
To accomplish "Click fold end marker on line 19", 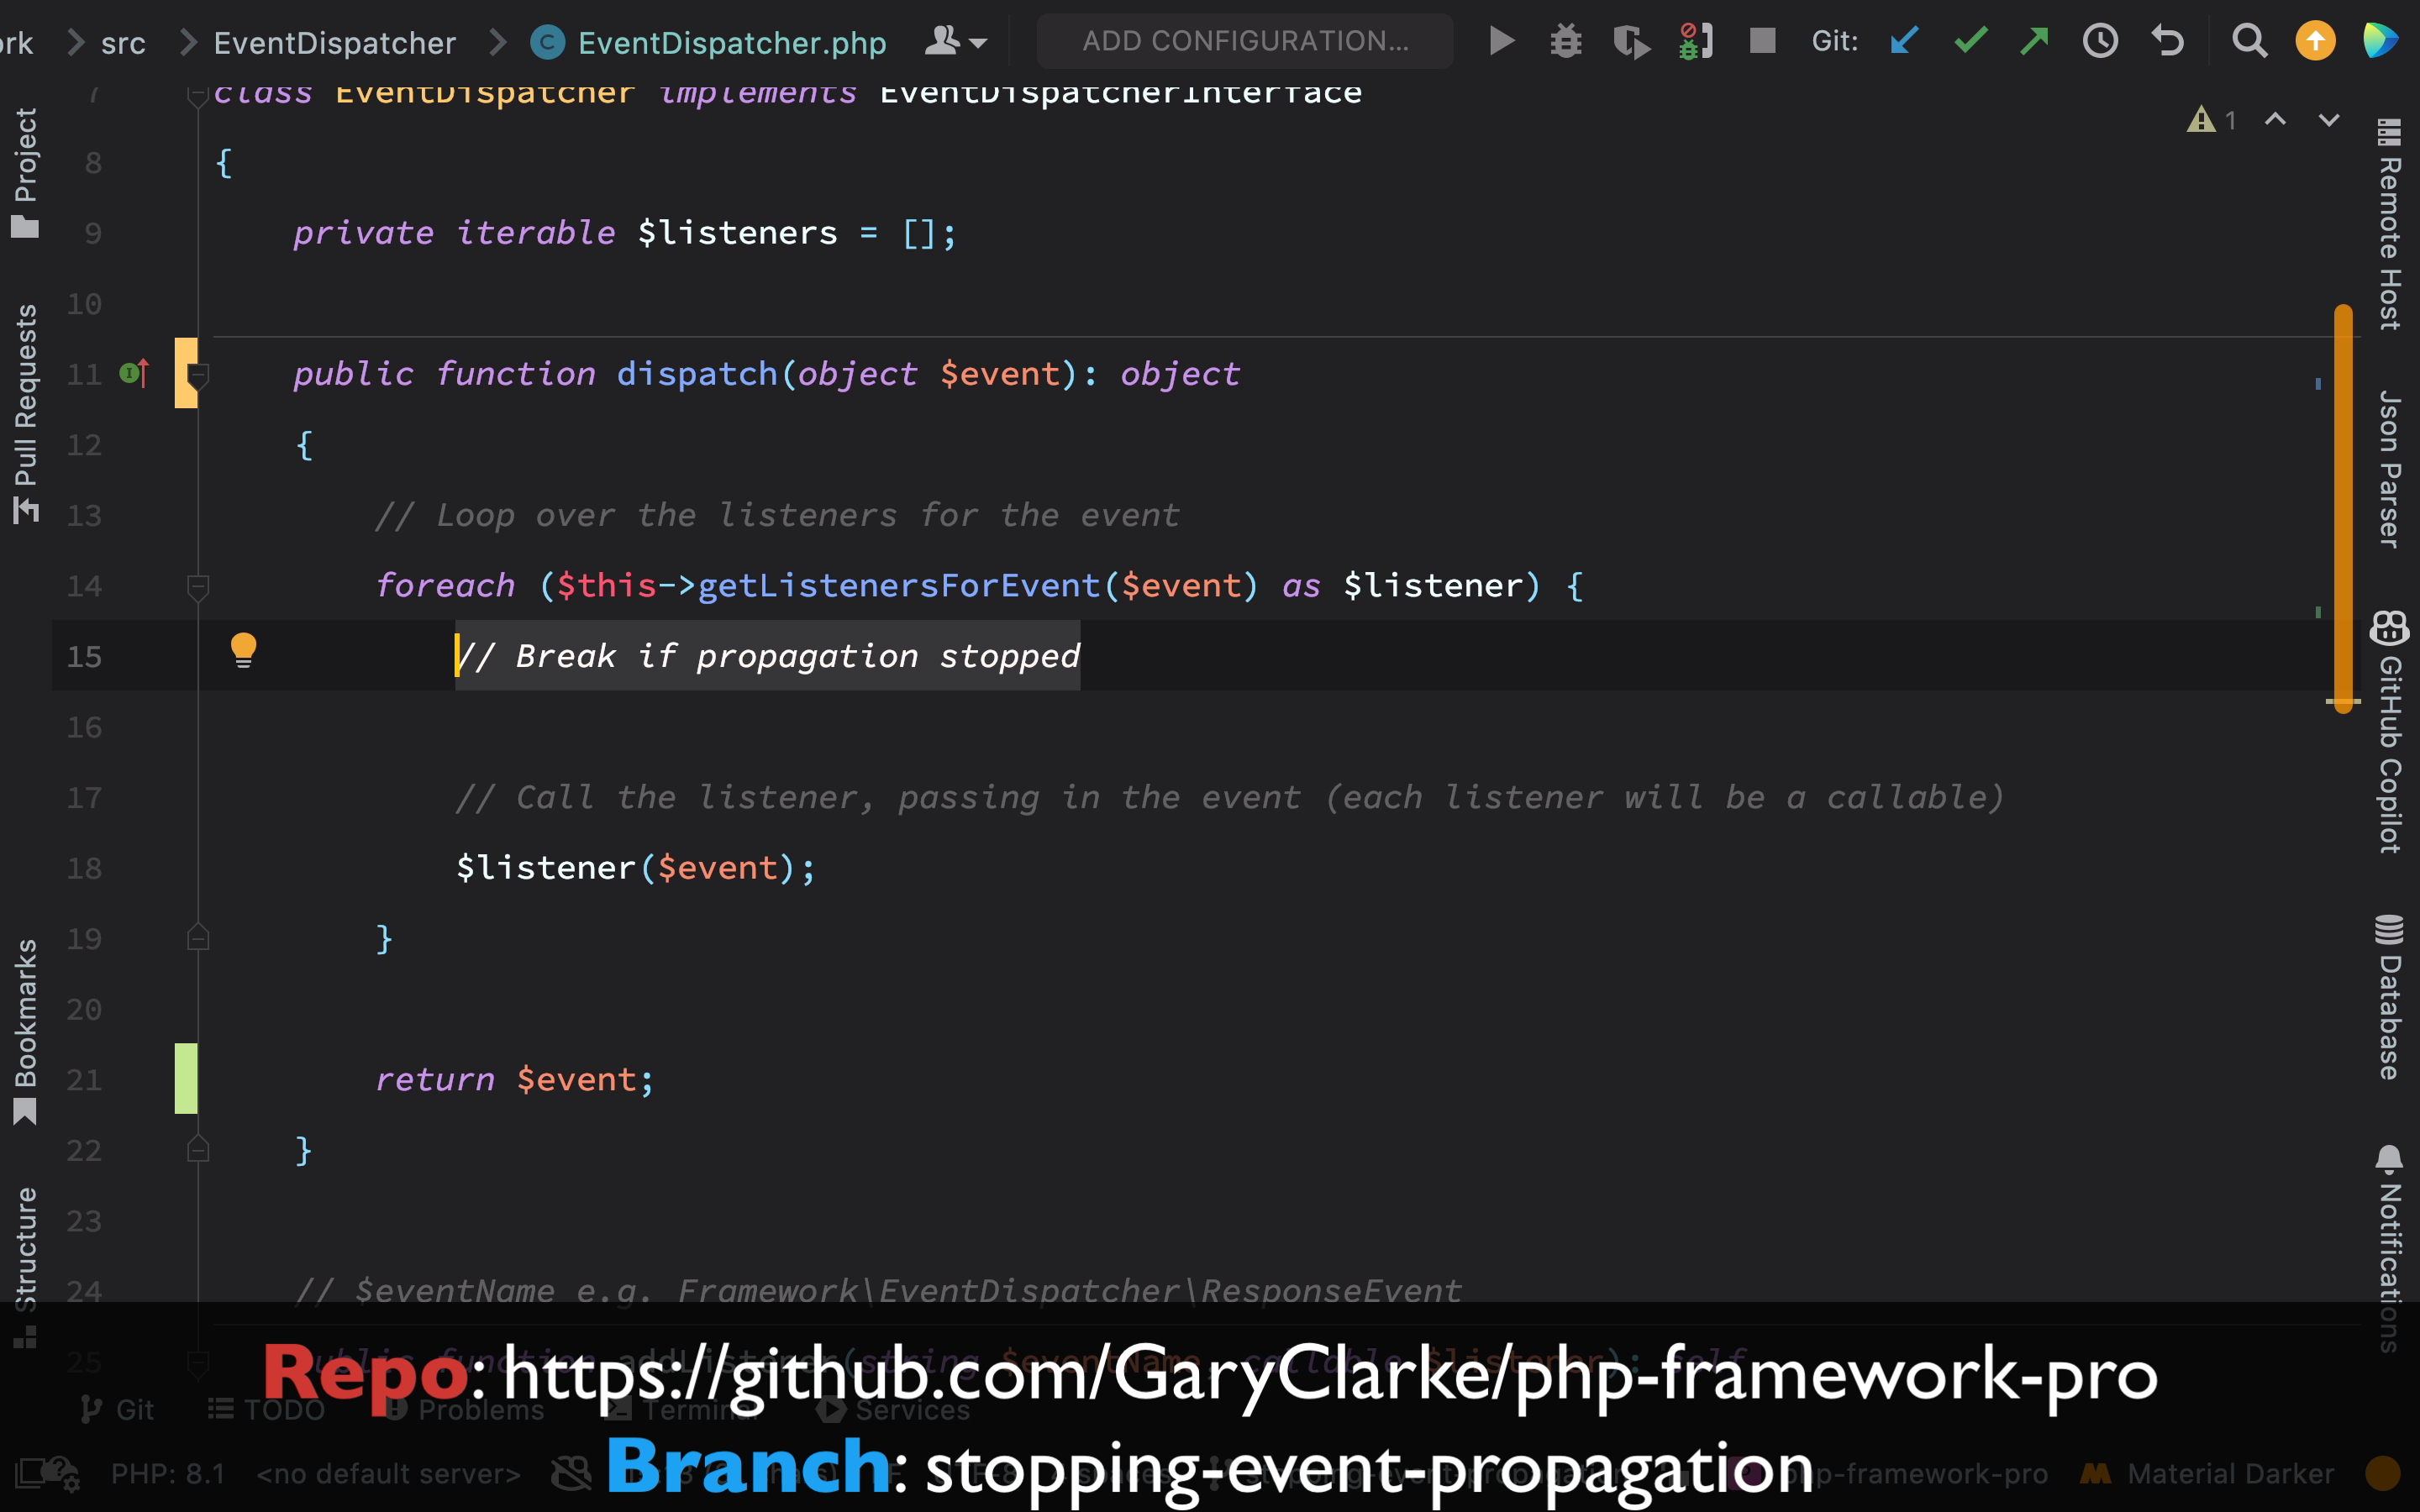I will [x=198, y=937].
